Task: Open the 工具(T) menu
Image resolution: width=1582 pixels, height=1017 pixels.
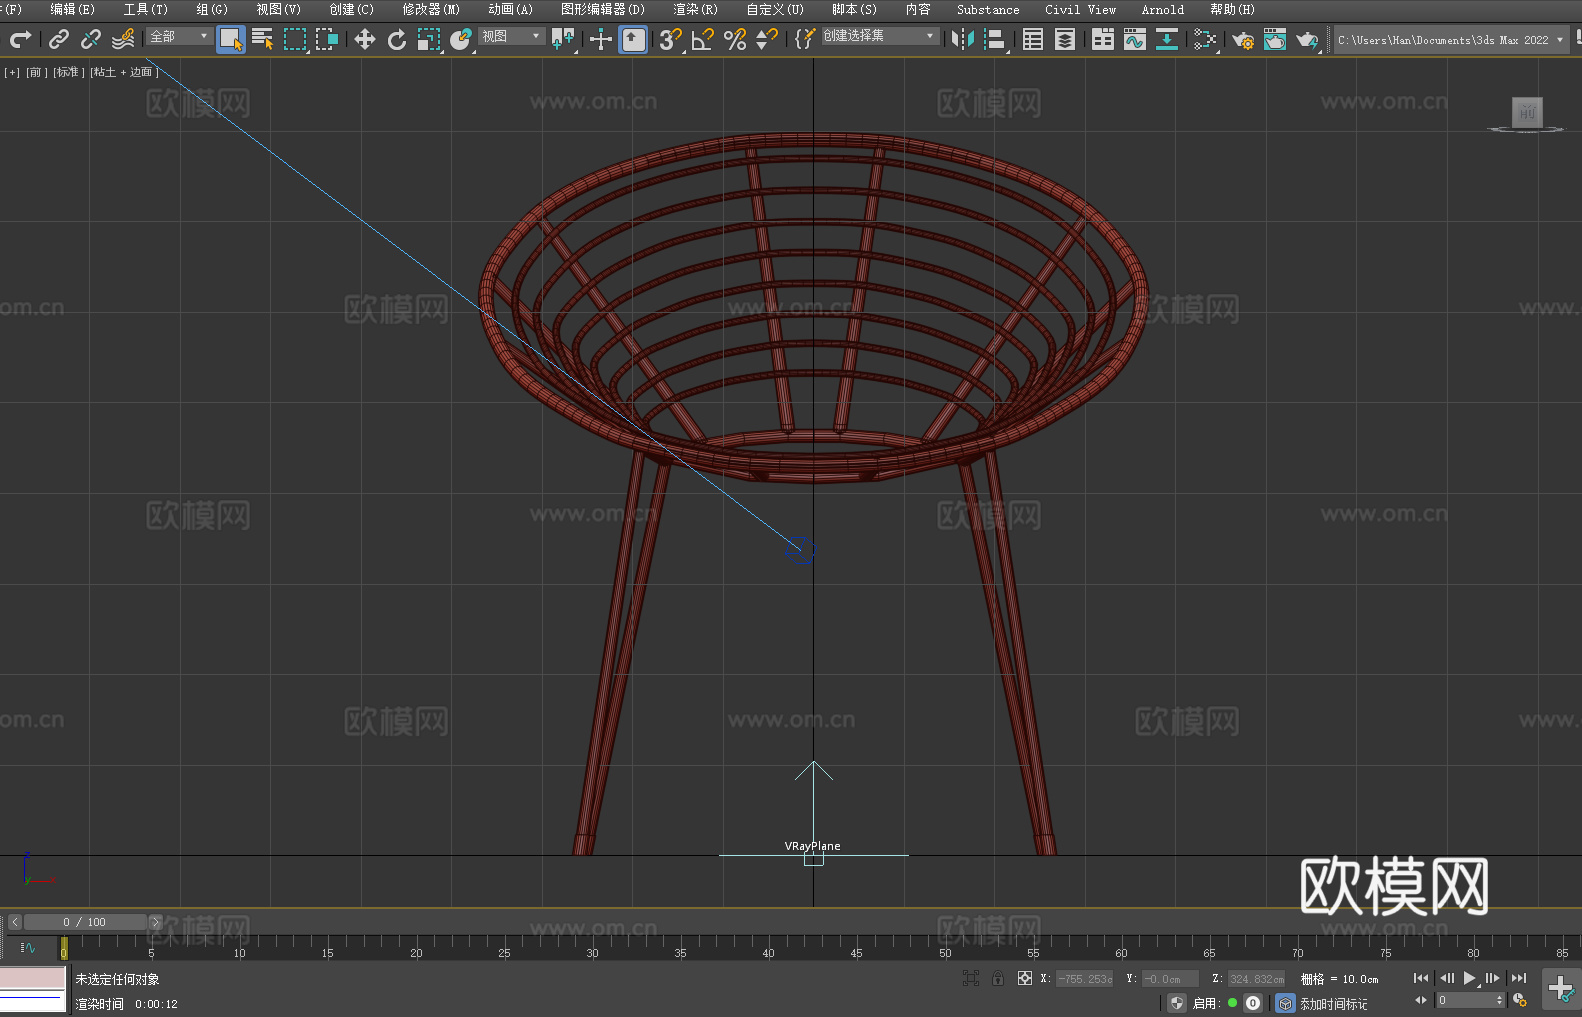Action: 145,9
